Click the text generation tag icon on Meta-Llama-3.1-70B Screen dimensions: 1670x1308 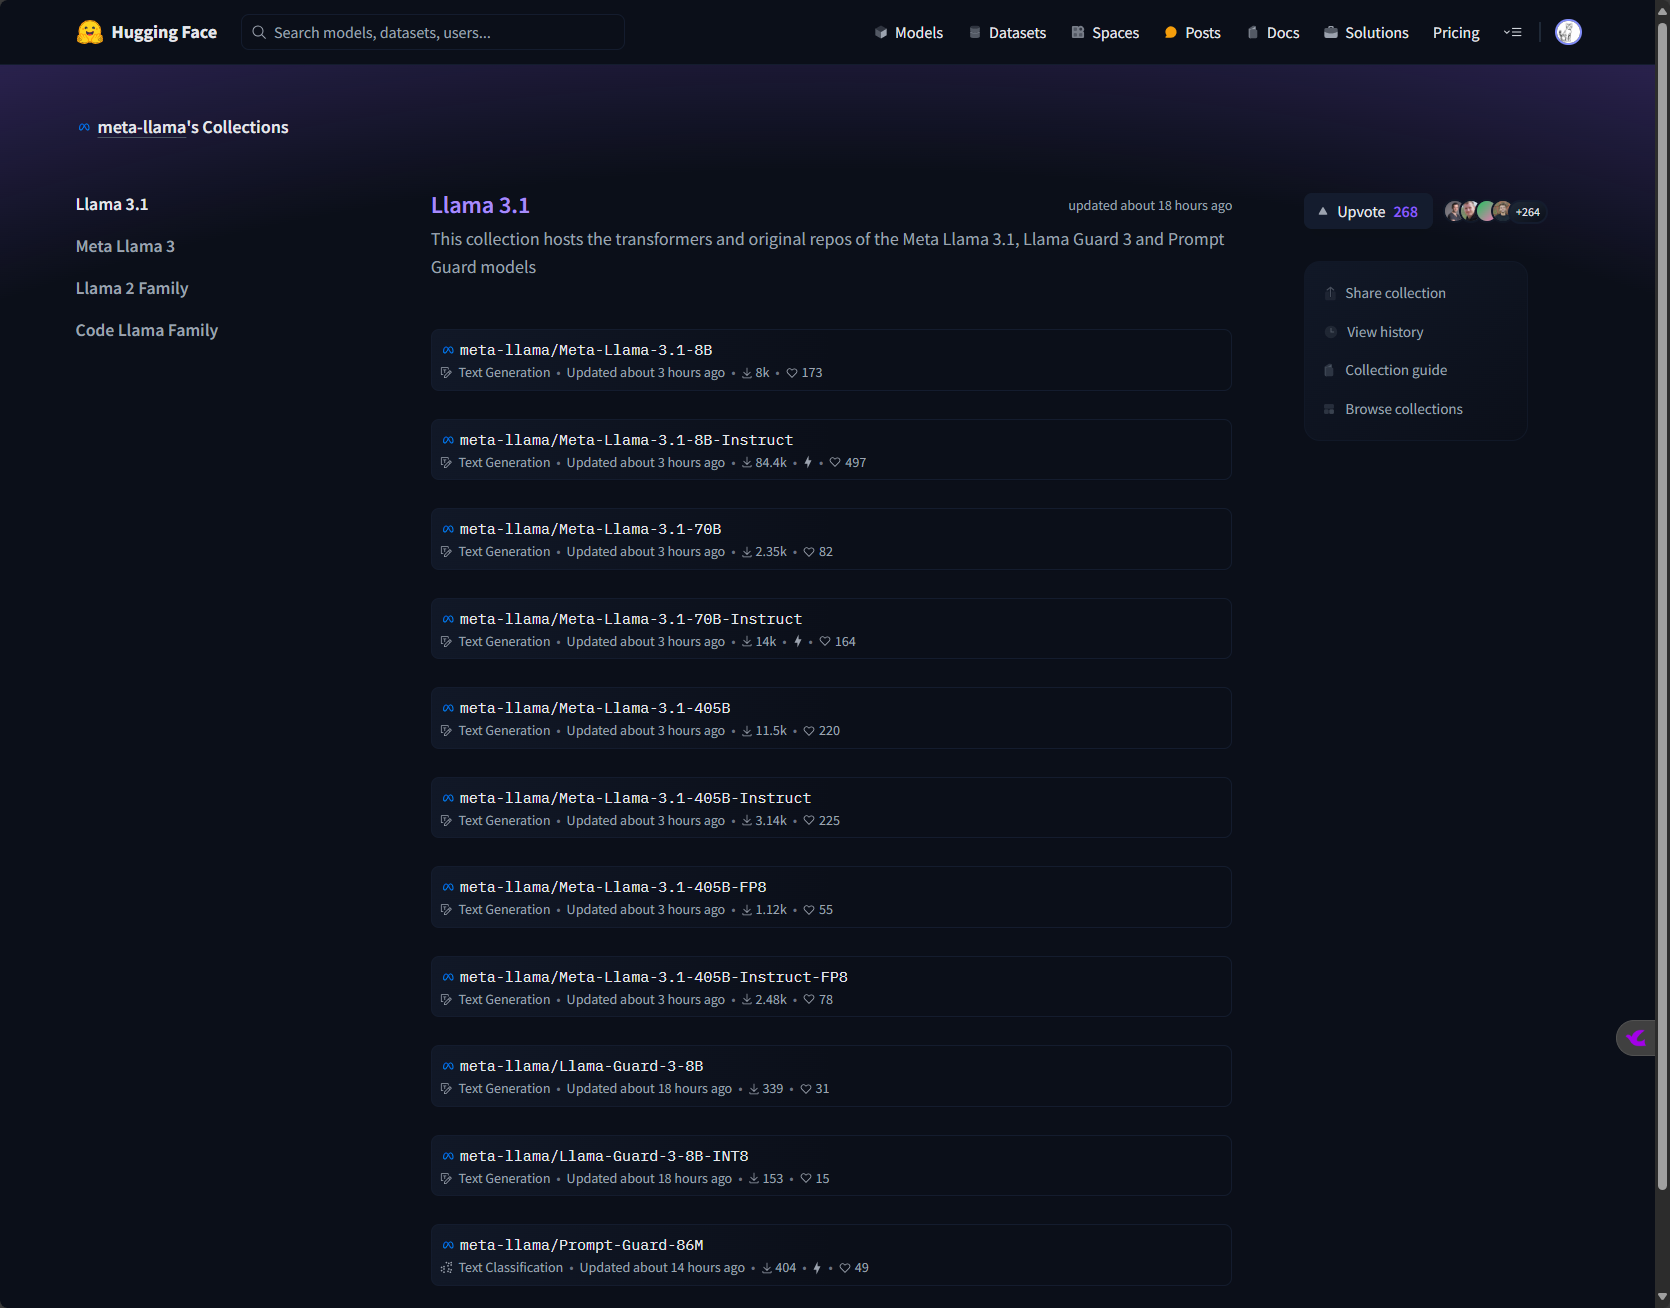(x=446, y=552)
